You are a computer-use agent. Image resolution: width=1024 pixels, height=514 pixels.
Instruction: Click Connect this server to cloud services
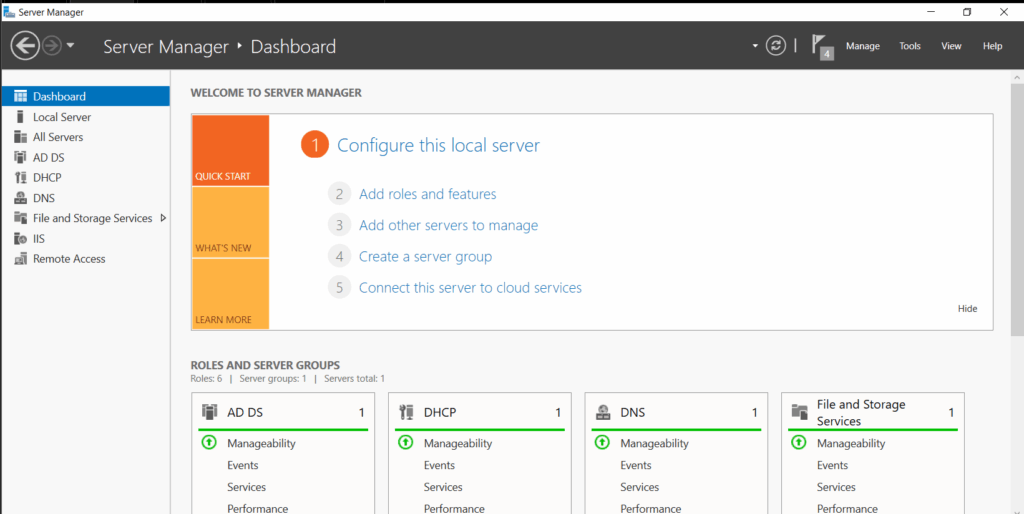click(470, 288)
